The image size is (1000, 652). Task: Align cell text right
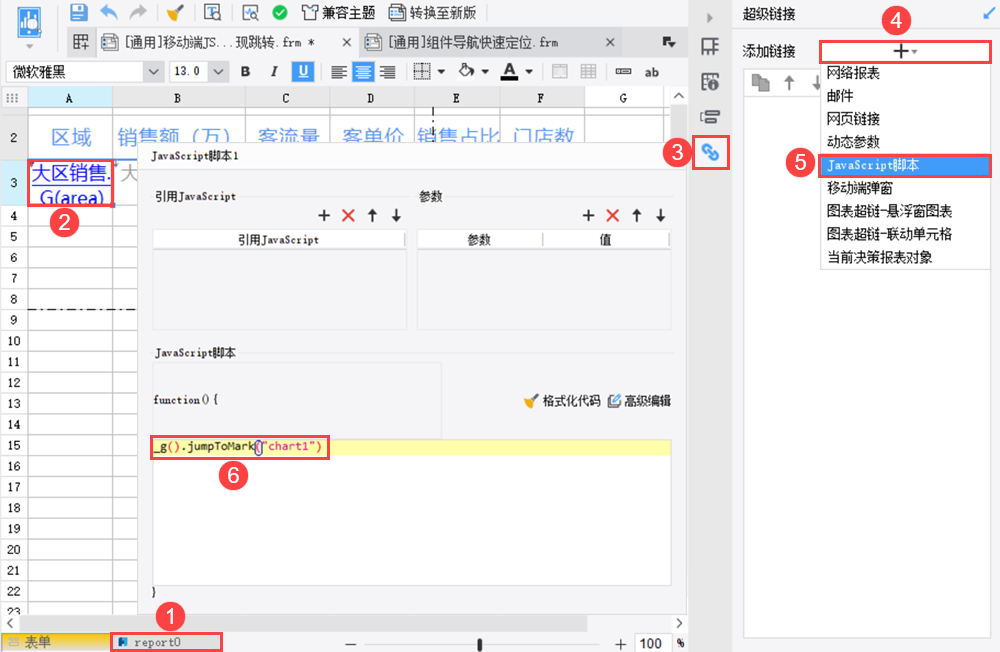pyautogui.click(x=387, y=72)
